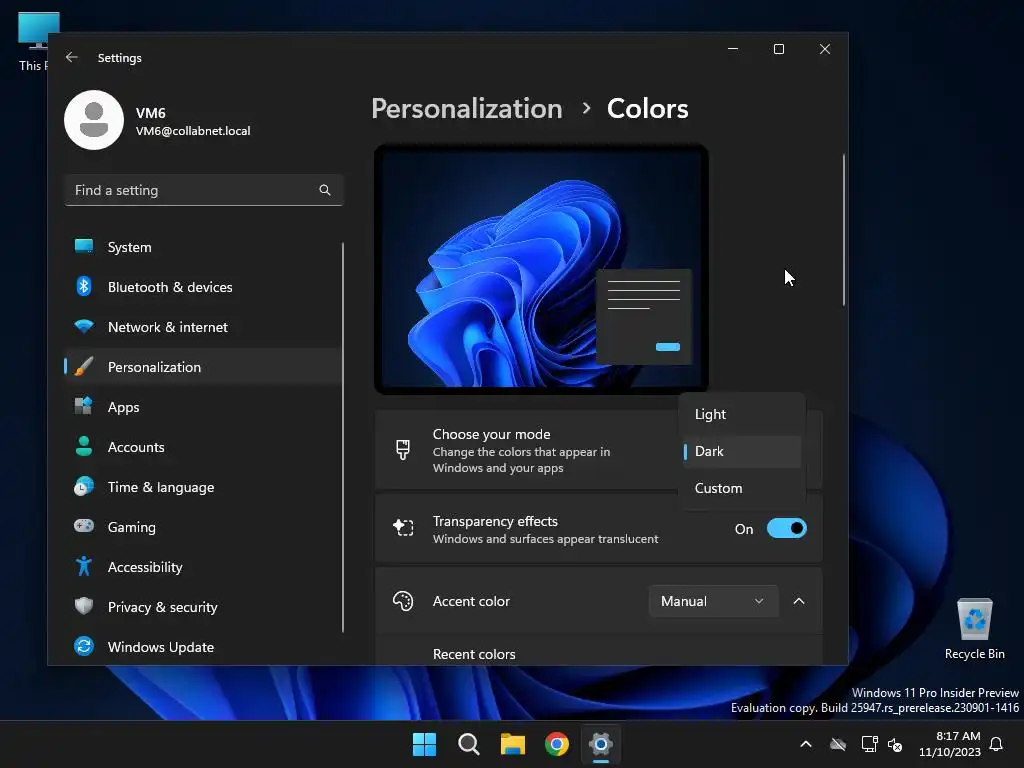
Task: Click Personalization in the breadcrumb
Action: 467,108
